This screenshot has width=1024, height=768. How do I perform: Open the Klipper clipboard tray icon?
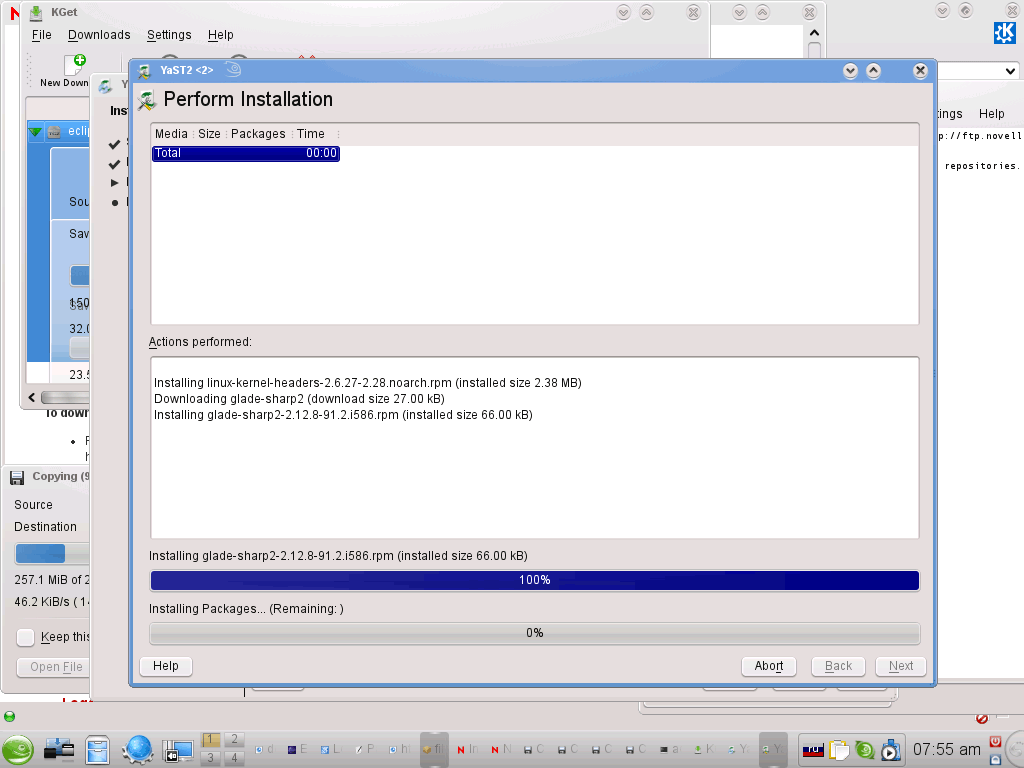pos(839,750)
